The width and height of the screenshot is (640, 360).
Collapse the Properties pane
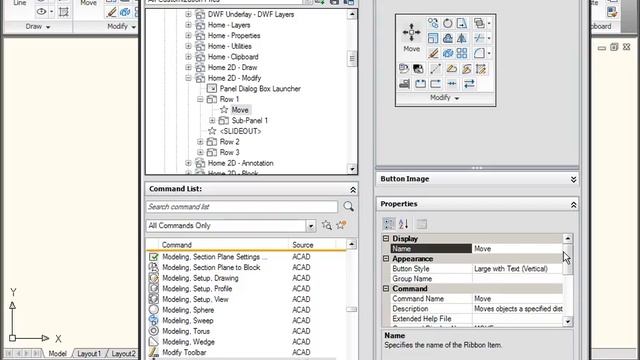[573, 204]
